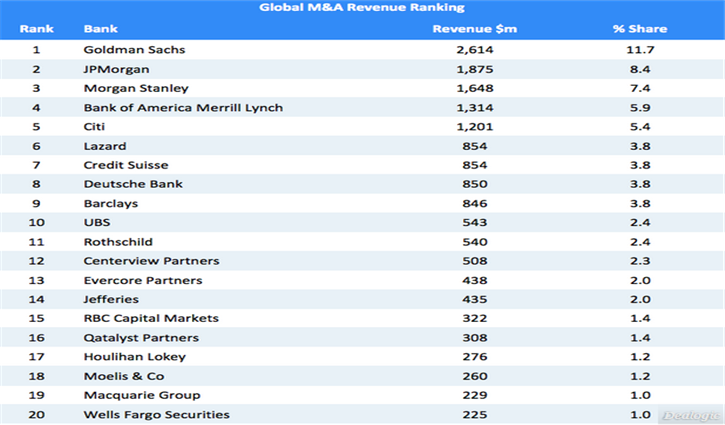Screen dimensions: 725x425
Task: Click the 'Revenue $m' column header
Action: [474, 29]
